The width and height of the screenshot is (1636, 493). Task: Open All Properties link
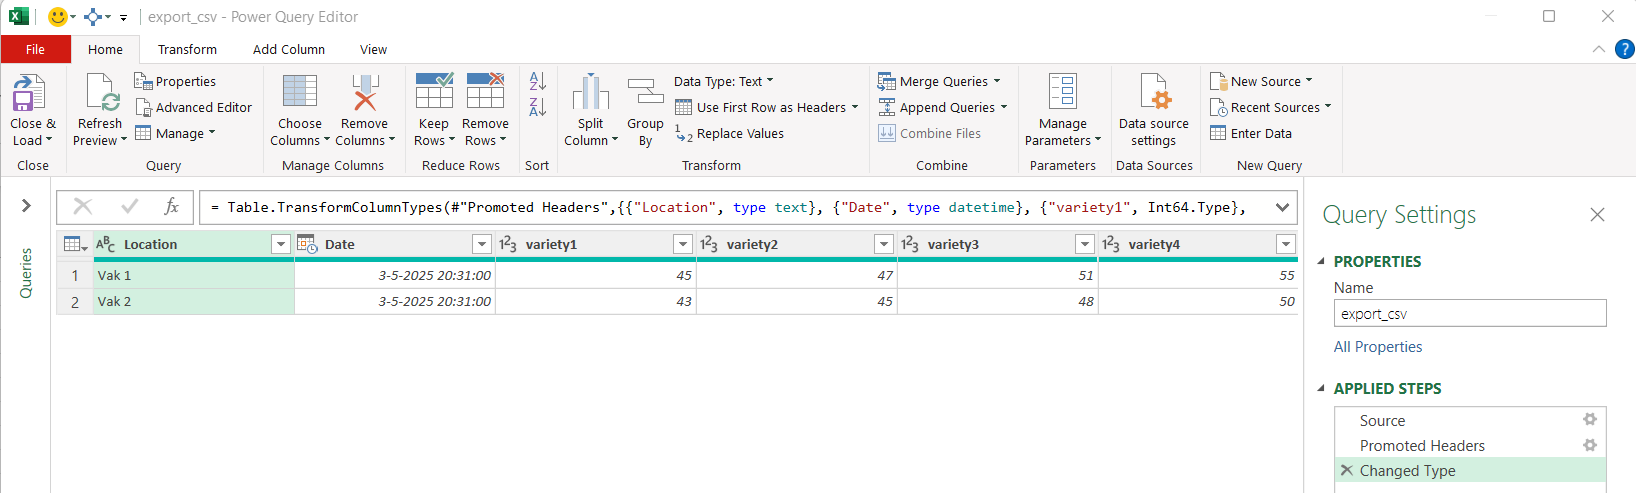[x=1378, y=347]
